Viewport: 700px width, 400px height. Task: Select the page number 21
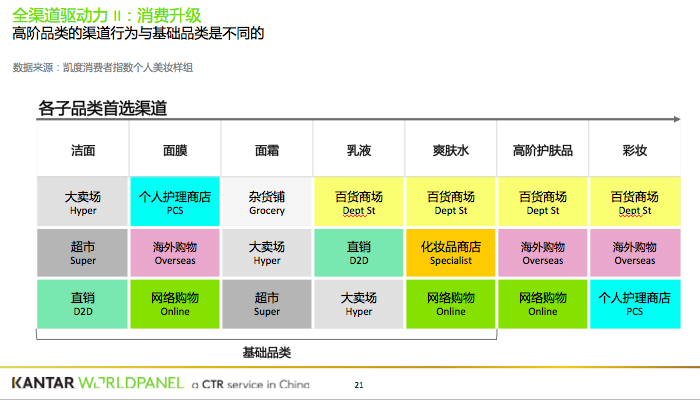(x=359, y=385)
